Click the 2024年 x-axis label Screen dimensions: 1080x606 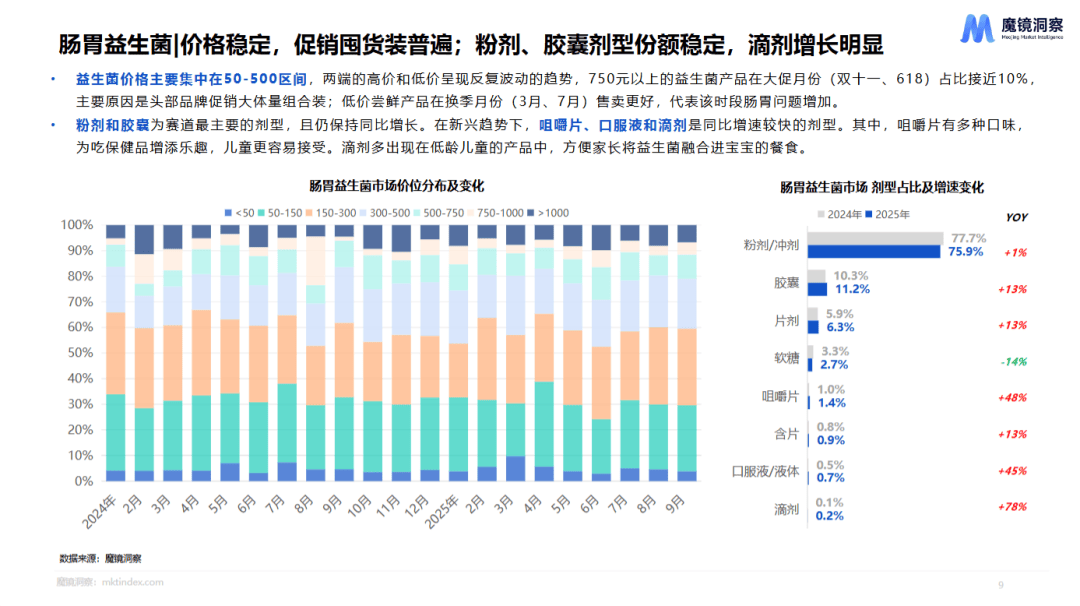tap(99, 512)
